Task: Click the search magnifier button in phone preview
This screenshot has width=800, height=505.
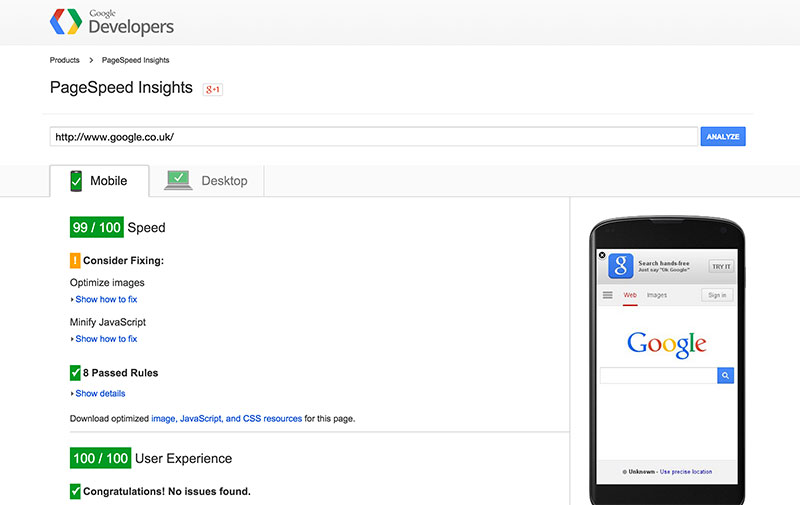Action: [x=725, y=375]
